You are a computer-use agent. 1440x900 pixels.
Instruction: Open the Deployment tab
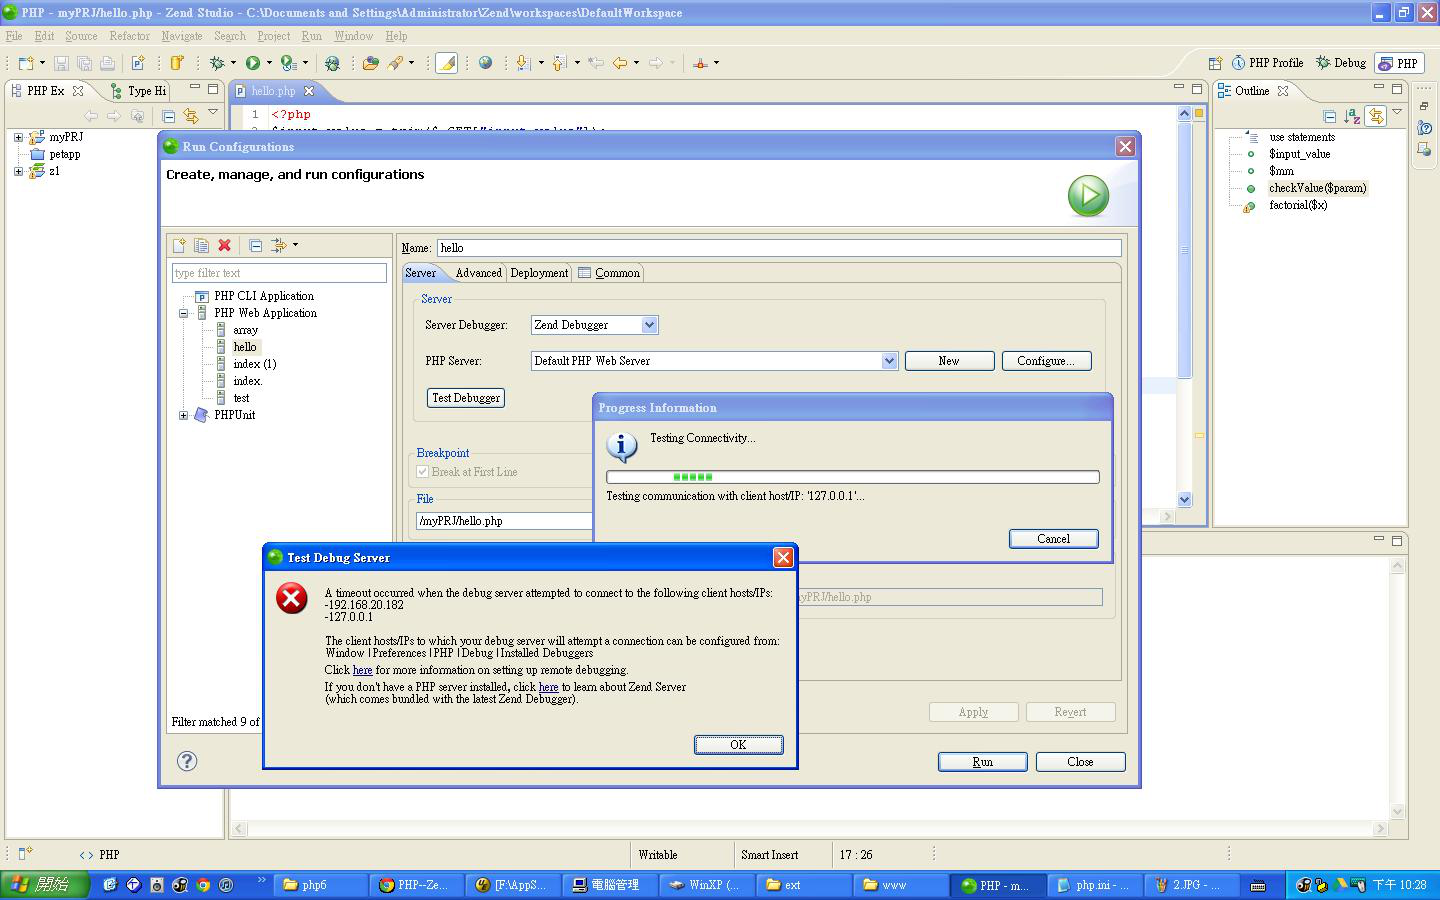coord(539,273)
